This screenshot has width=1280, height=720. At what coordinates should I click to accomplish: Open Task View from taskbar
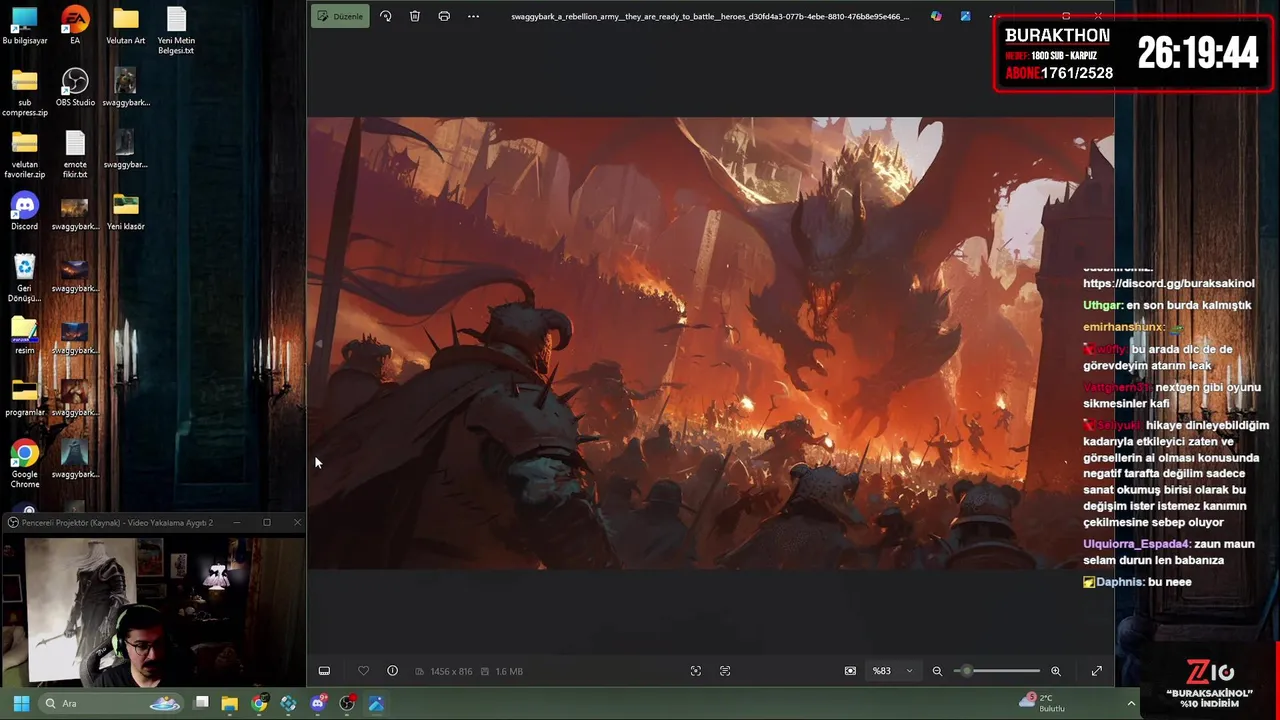click(x=201, y=703)
